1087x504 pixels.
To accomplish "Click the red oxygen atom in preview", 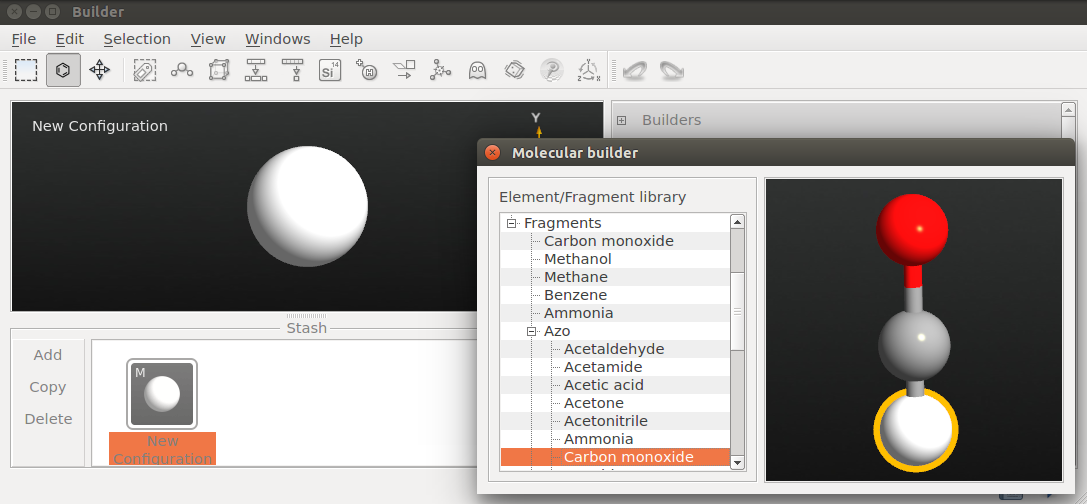I will click(912, 229).
